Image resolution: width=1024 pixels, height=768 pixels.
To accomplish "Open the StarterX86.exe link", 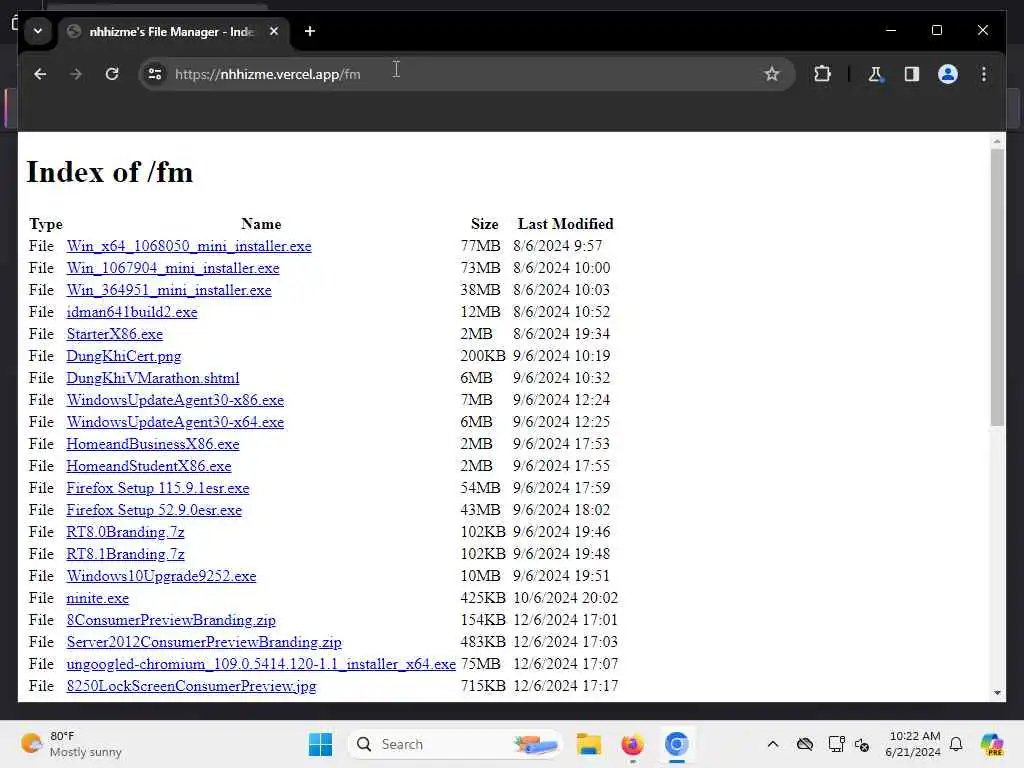I will click(114, 334).
